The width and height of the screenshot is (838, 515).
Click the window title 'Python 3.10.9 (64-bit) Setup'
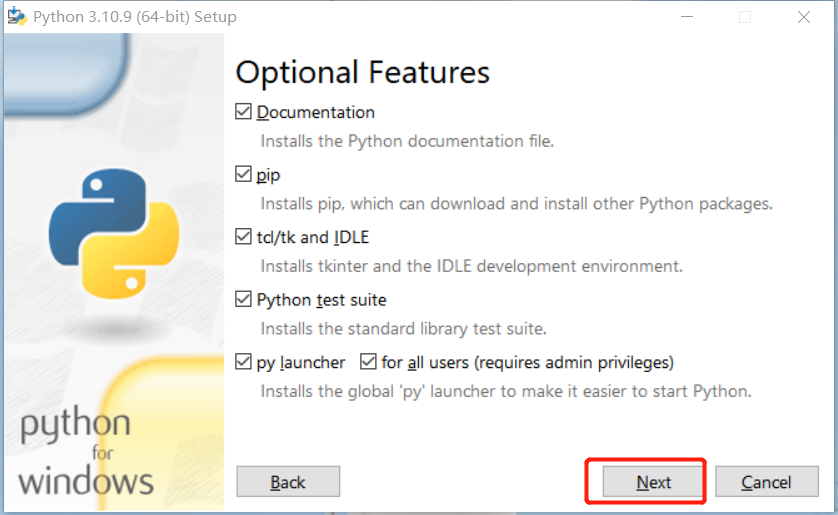[x=135, y=17]
